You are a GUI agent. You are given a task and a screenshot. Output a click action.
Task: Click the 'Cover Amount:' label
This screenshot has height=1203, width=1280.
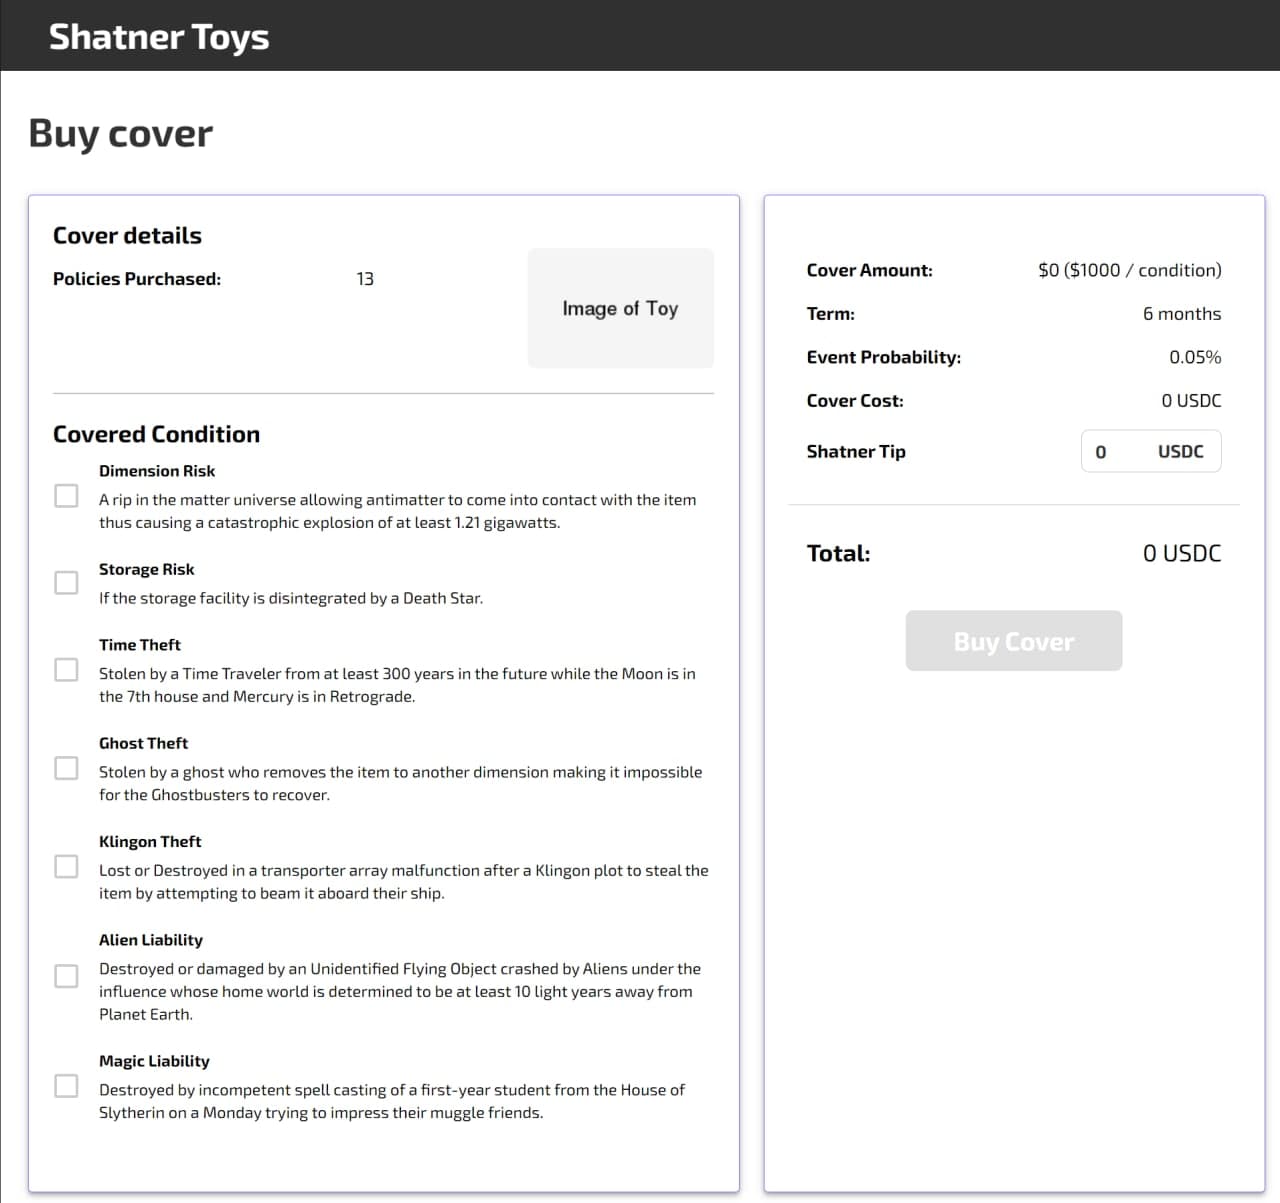click(x=870, y=270)
